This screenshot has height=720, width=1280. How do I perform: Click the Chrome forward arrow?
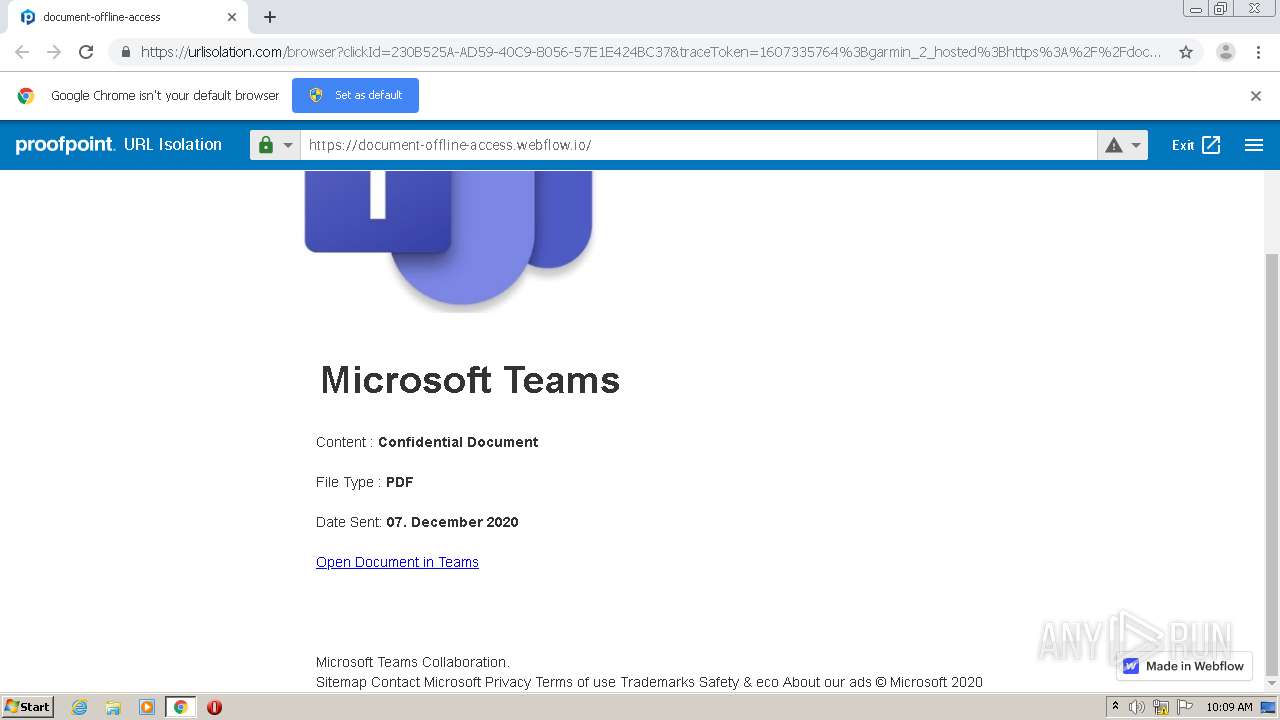coord(54,52)
